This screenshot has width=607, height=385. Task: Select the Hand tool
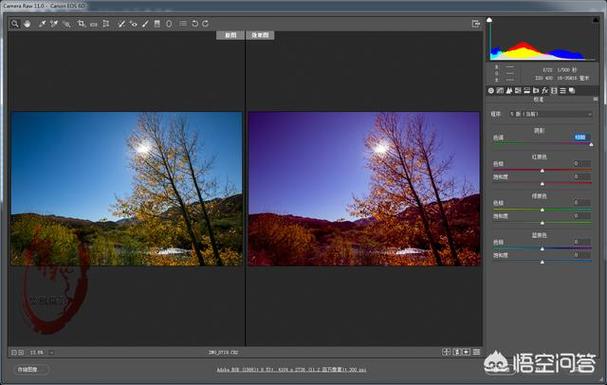(x=27, y=24)
